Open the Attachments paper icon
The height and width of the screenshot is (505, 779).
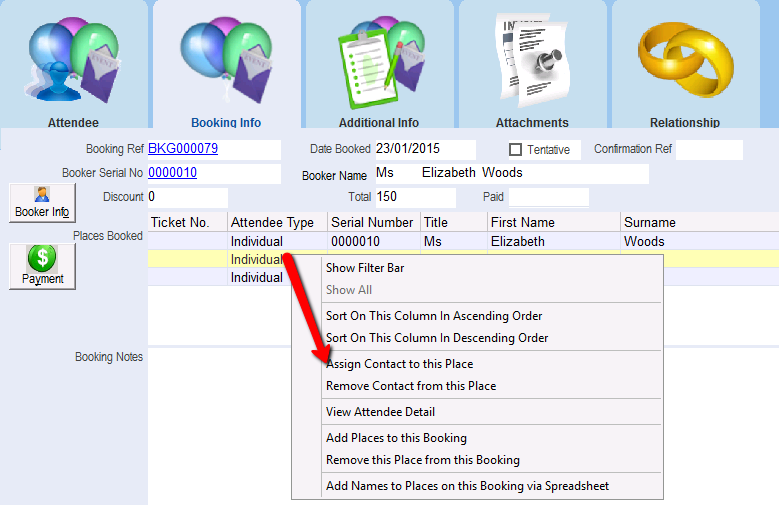[x=532, y=60]
